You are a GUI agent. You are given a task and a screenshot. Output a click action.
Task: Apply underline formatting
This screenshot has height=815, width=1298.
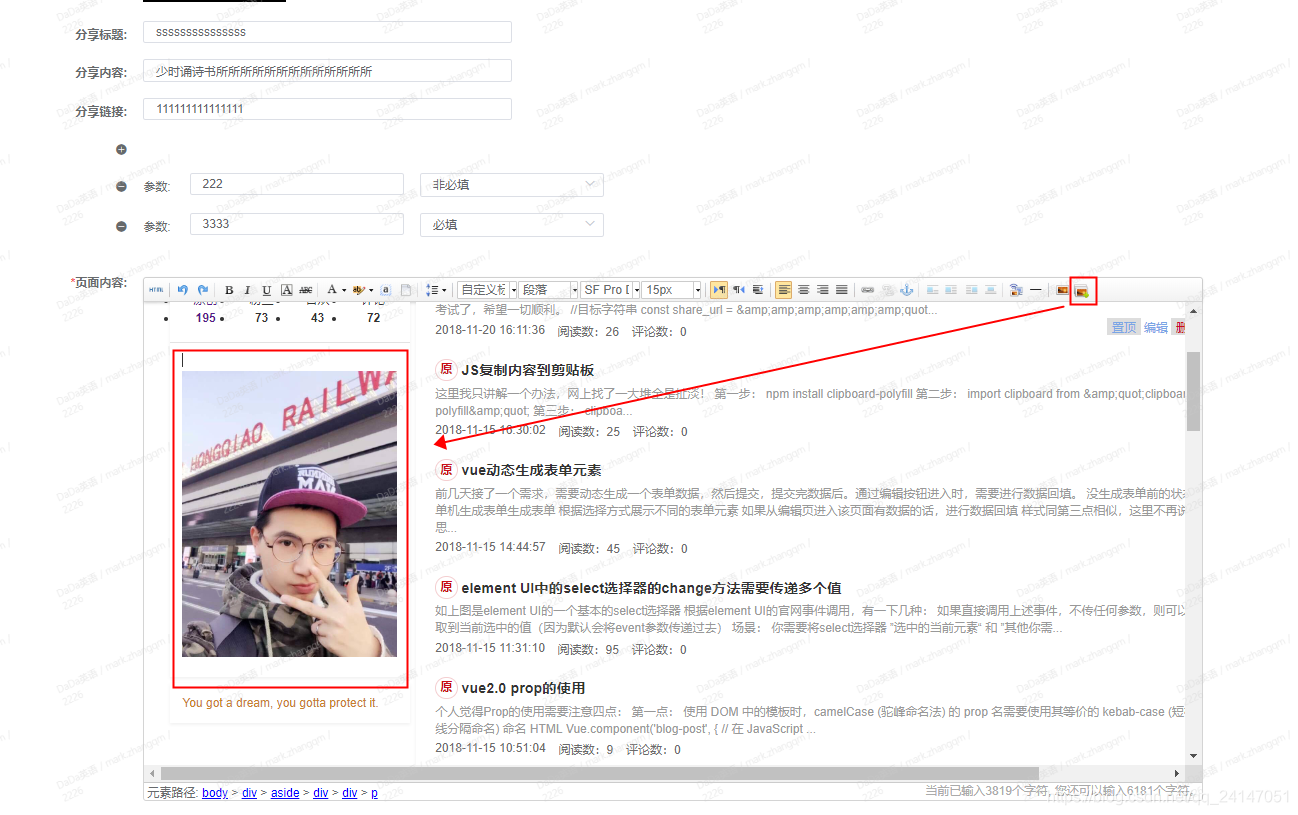[x=266, y=290]
